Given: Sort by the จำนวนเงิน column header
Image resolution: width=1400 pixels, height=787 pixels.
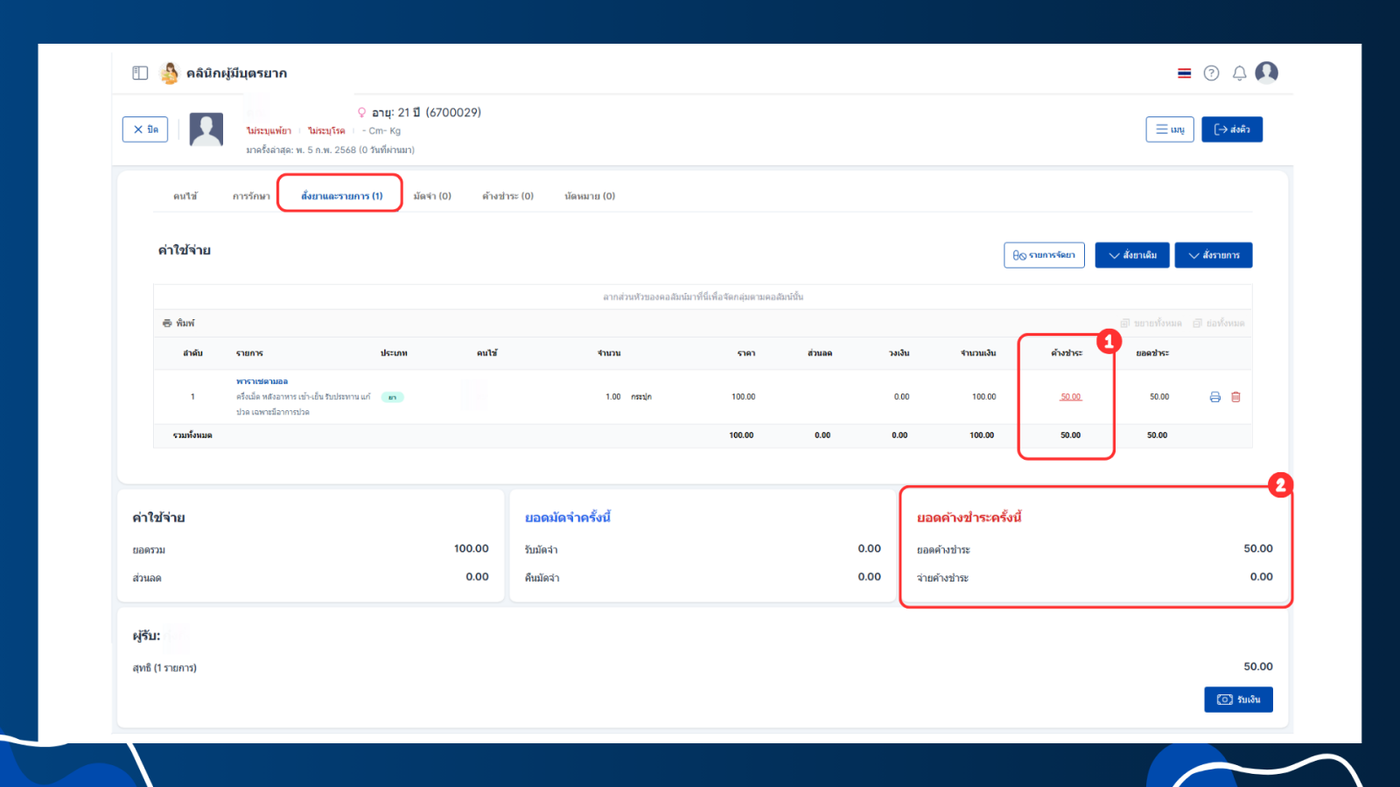Looking at the screenshot, I should click(978, 353).
